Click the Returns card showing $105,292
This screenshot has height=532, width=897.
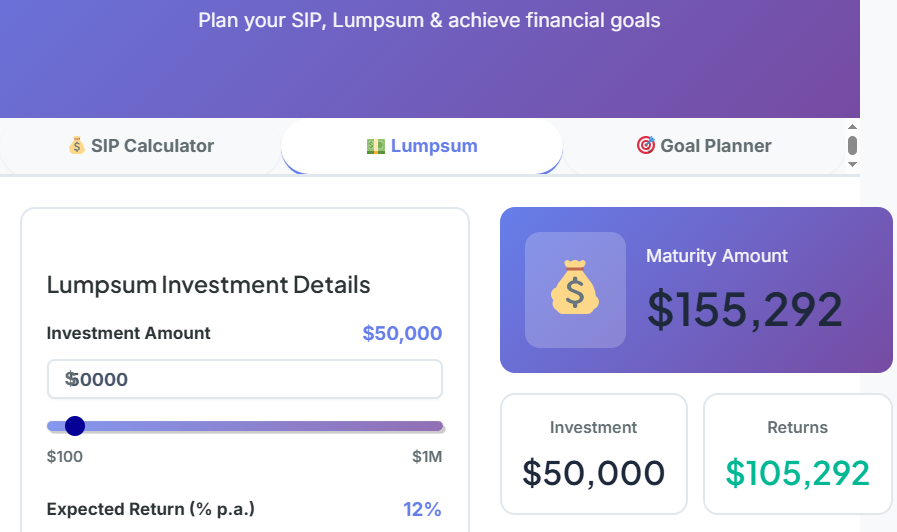[797, 453]
